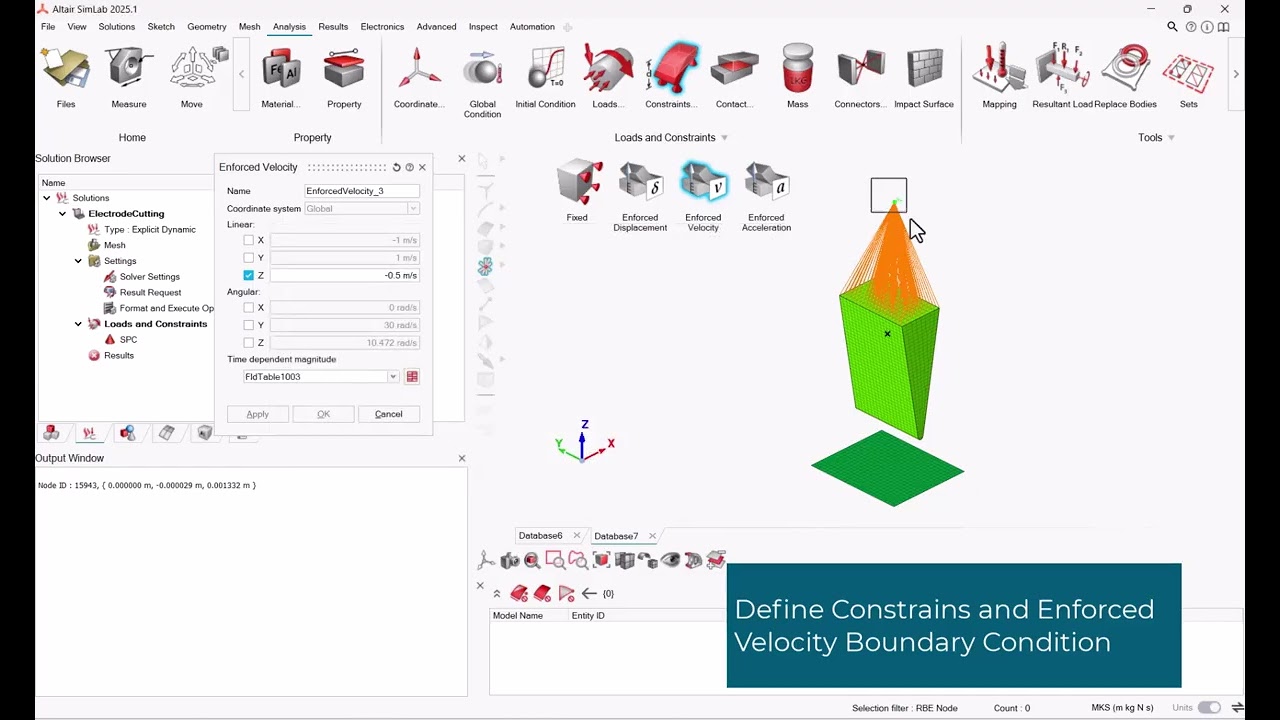This screenshot has height=720, width=1280.
Task: Open the Loads tool
Action: [x=608, y=78]
